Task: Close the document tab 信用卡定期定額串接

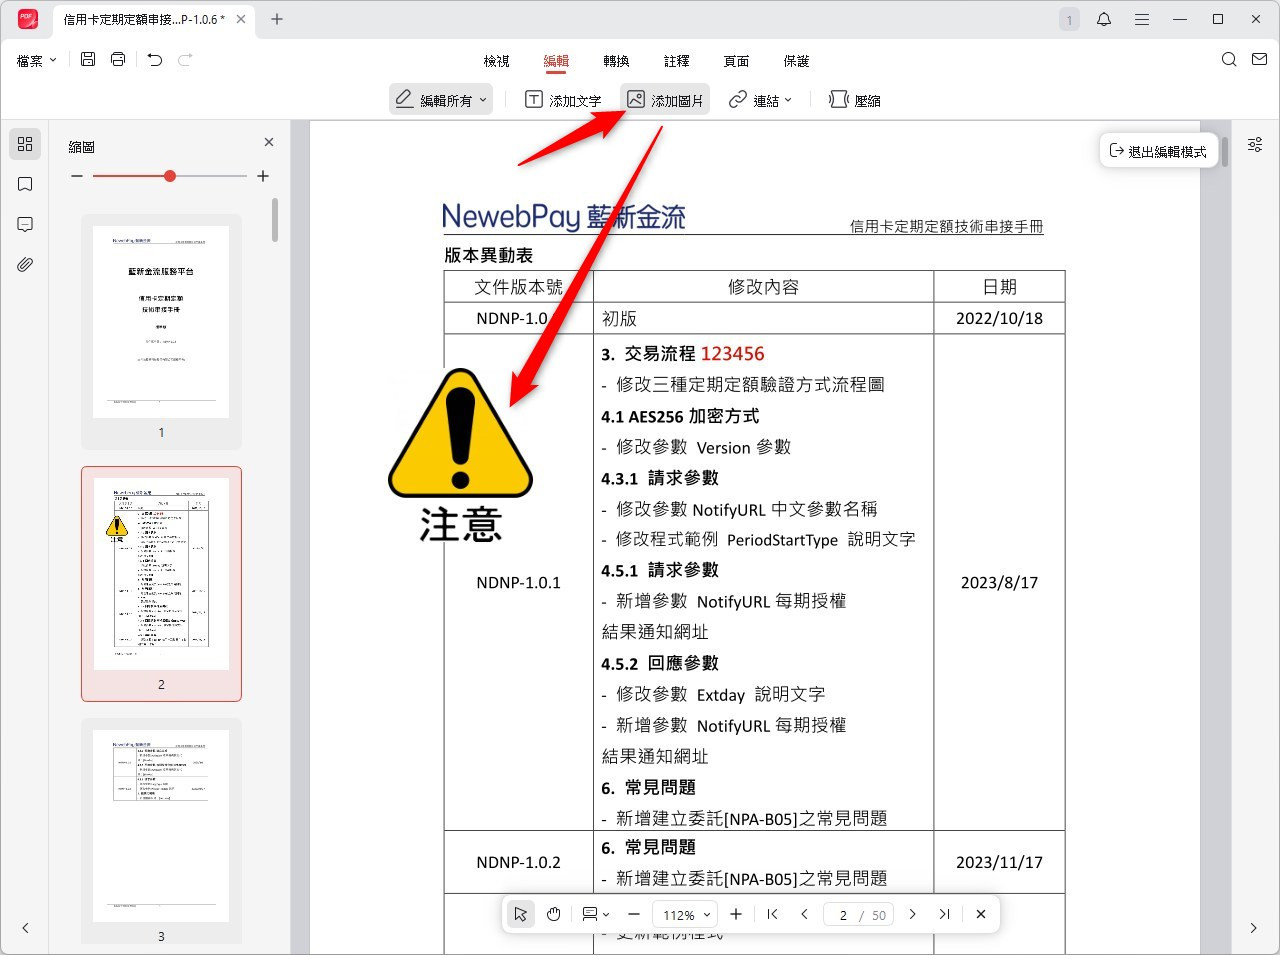Action: (x=241, y=19)
